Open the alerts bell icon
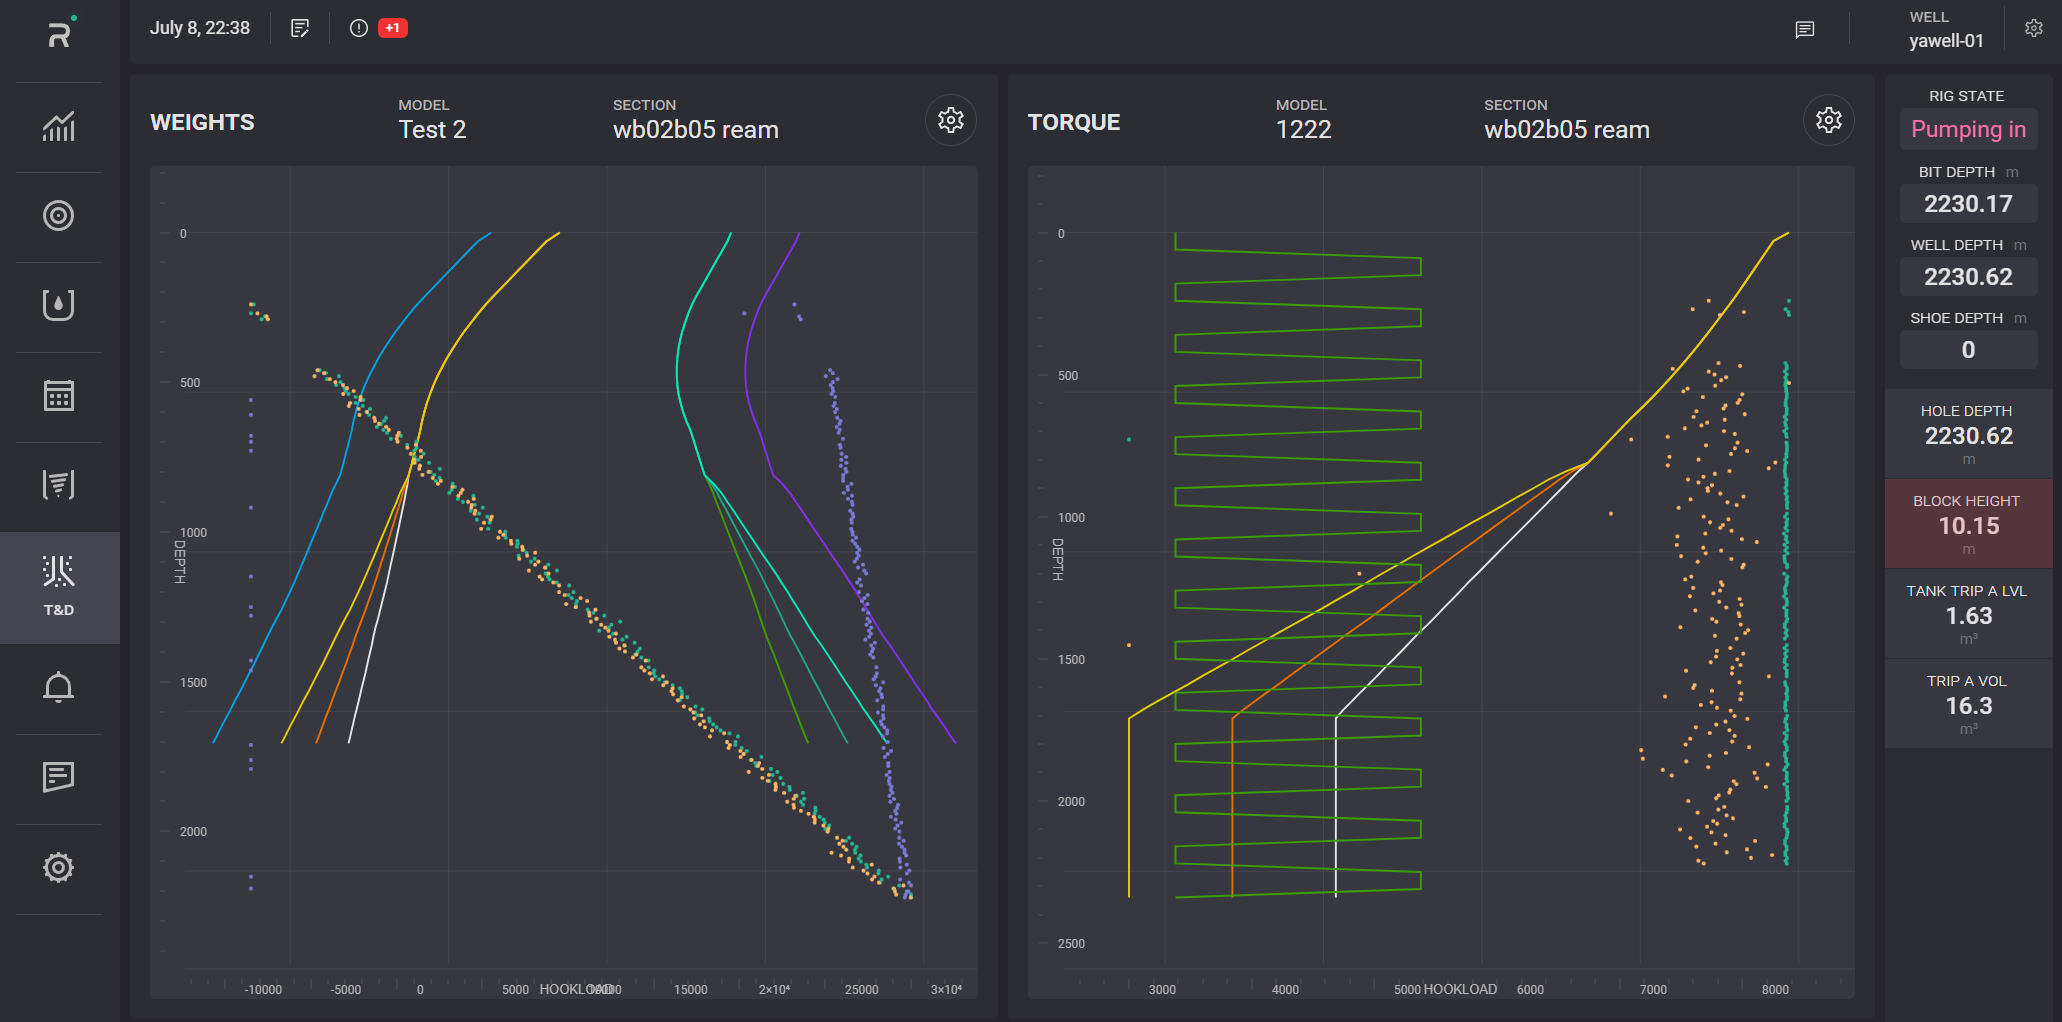The height and width of the screenshot is (1022, 2062). (59, 688)
